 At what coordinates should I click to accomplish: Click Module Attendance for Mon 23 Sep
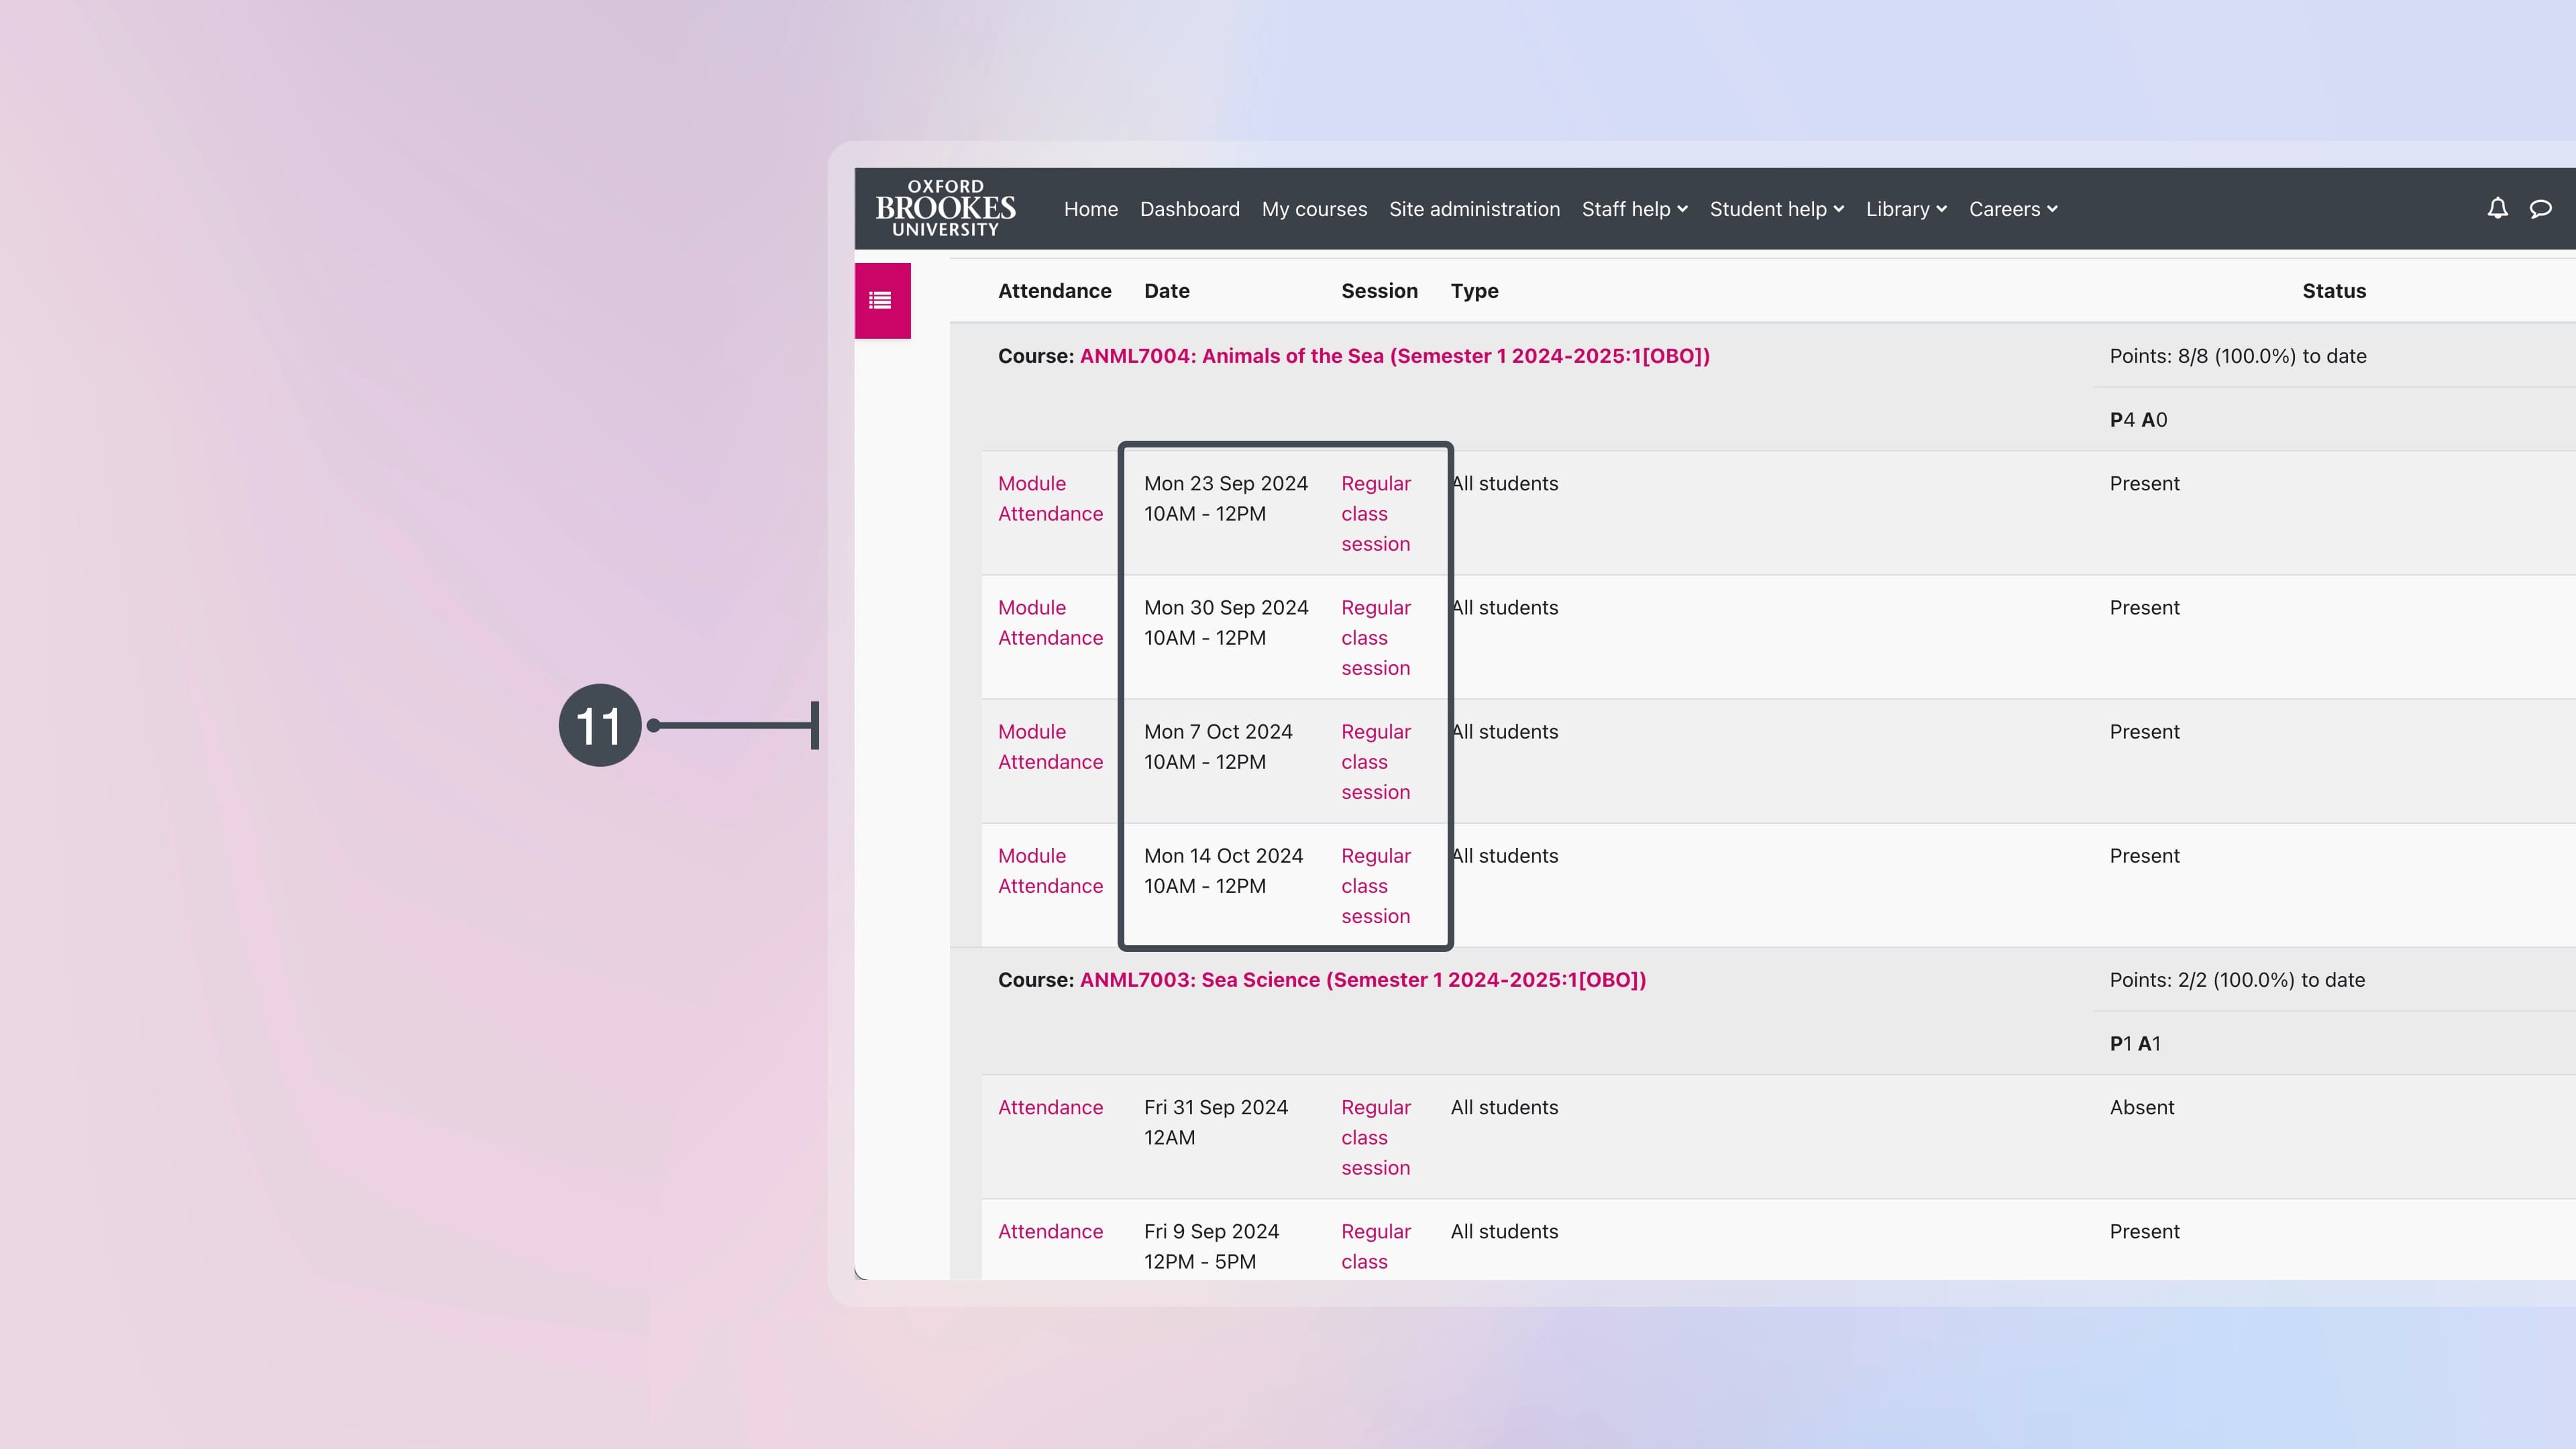click(x=1050, y=498)
